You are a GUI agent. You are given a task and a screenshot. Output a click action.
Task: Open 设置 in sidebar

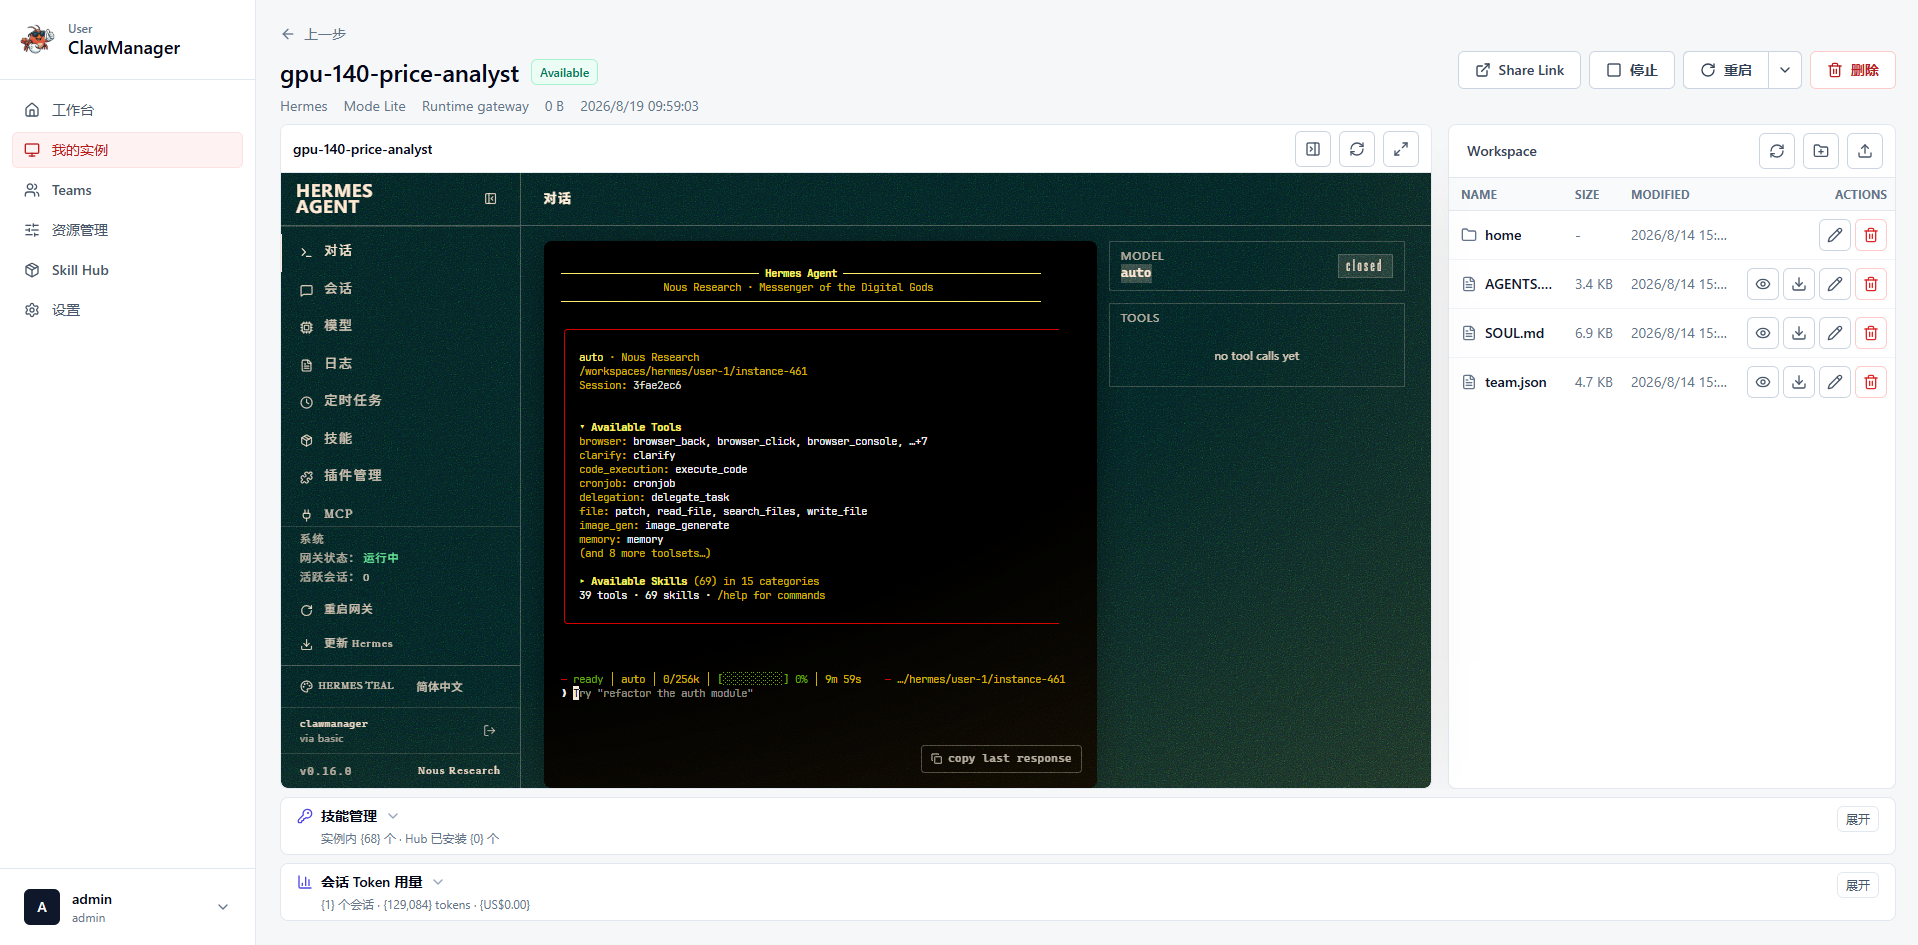[x=127, y=310]
